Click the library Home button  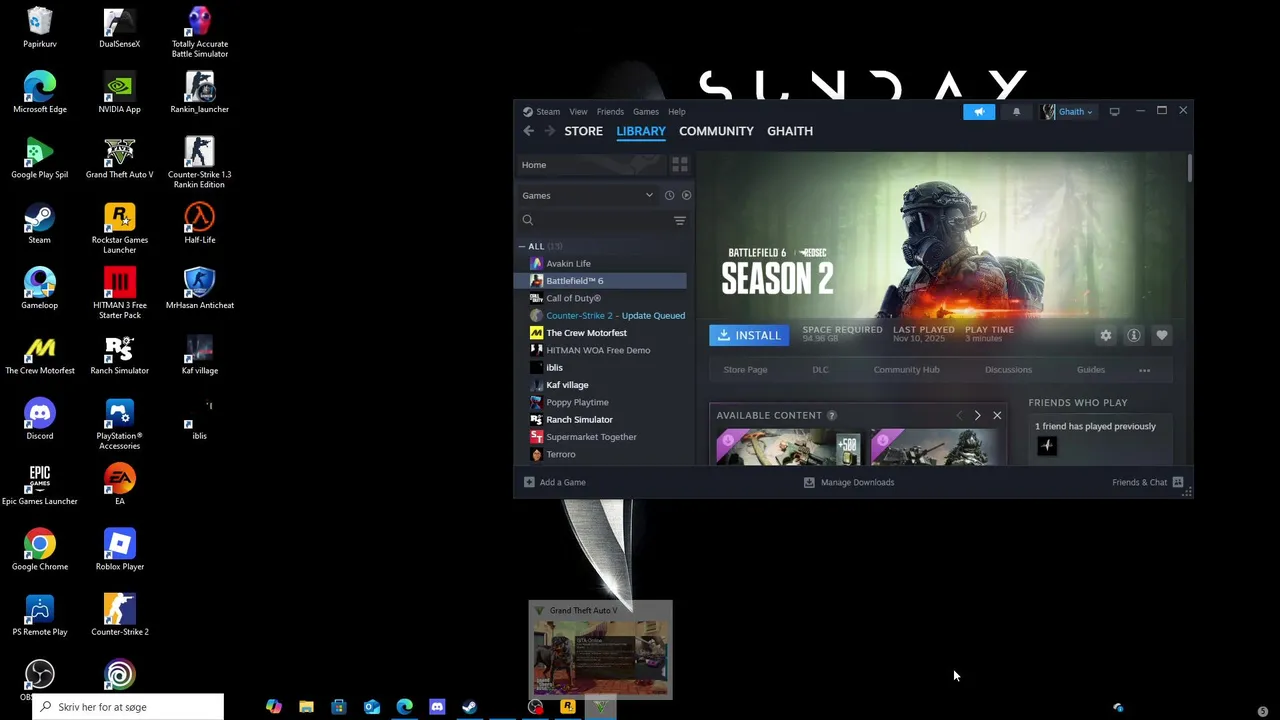pyautogui.click(x=591, y=164)
